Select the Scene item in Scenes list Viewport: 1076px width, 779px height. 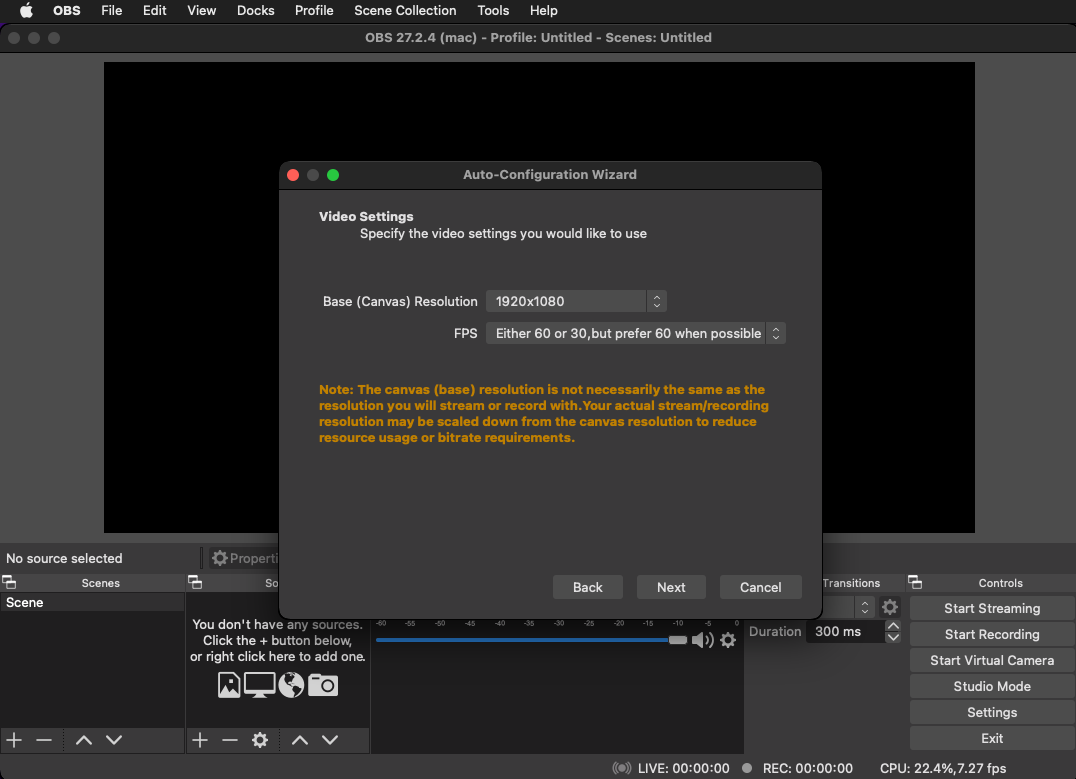click(x=92, y=603)
